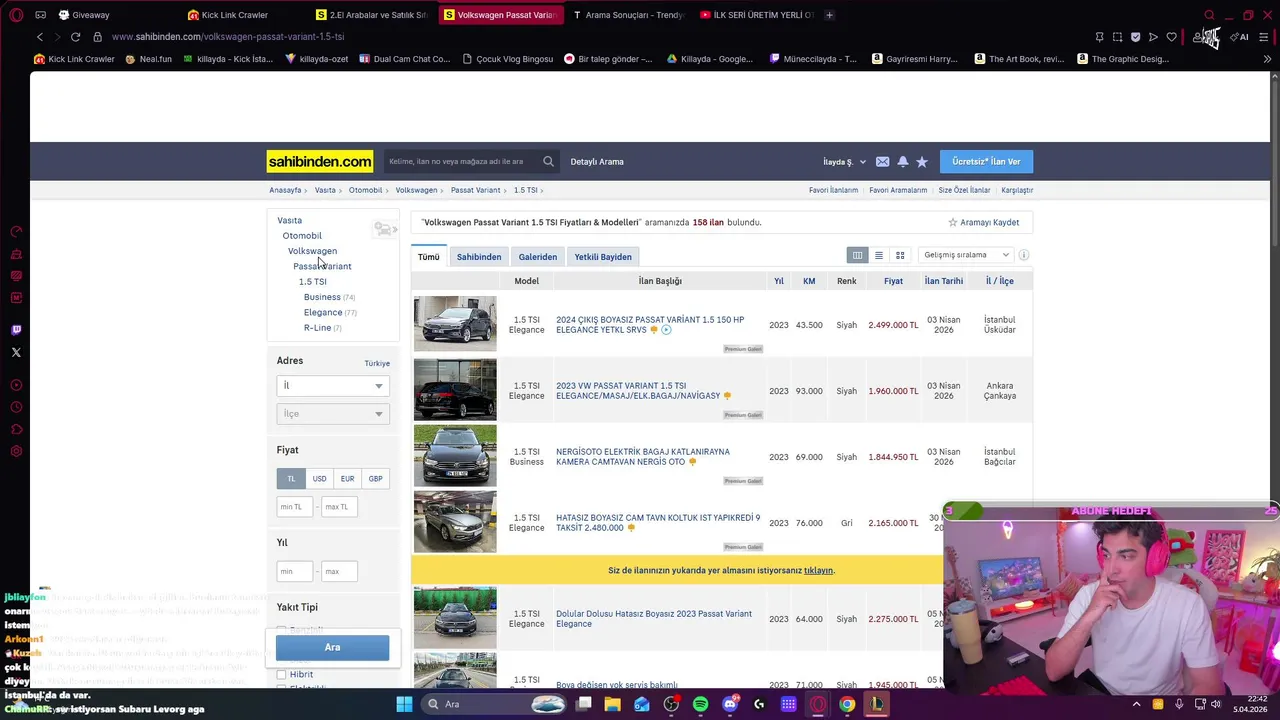
Task: Go back with browser back arrow
Action: click(40, 37)
